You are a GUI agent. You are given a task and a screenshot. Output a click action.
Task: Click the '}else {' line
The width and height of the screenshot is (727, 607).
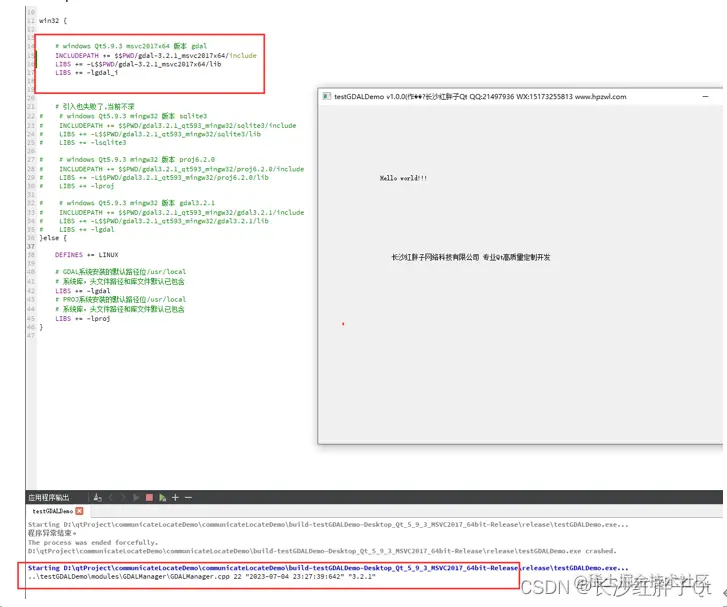click(53, 238)
